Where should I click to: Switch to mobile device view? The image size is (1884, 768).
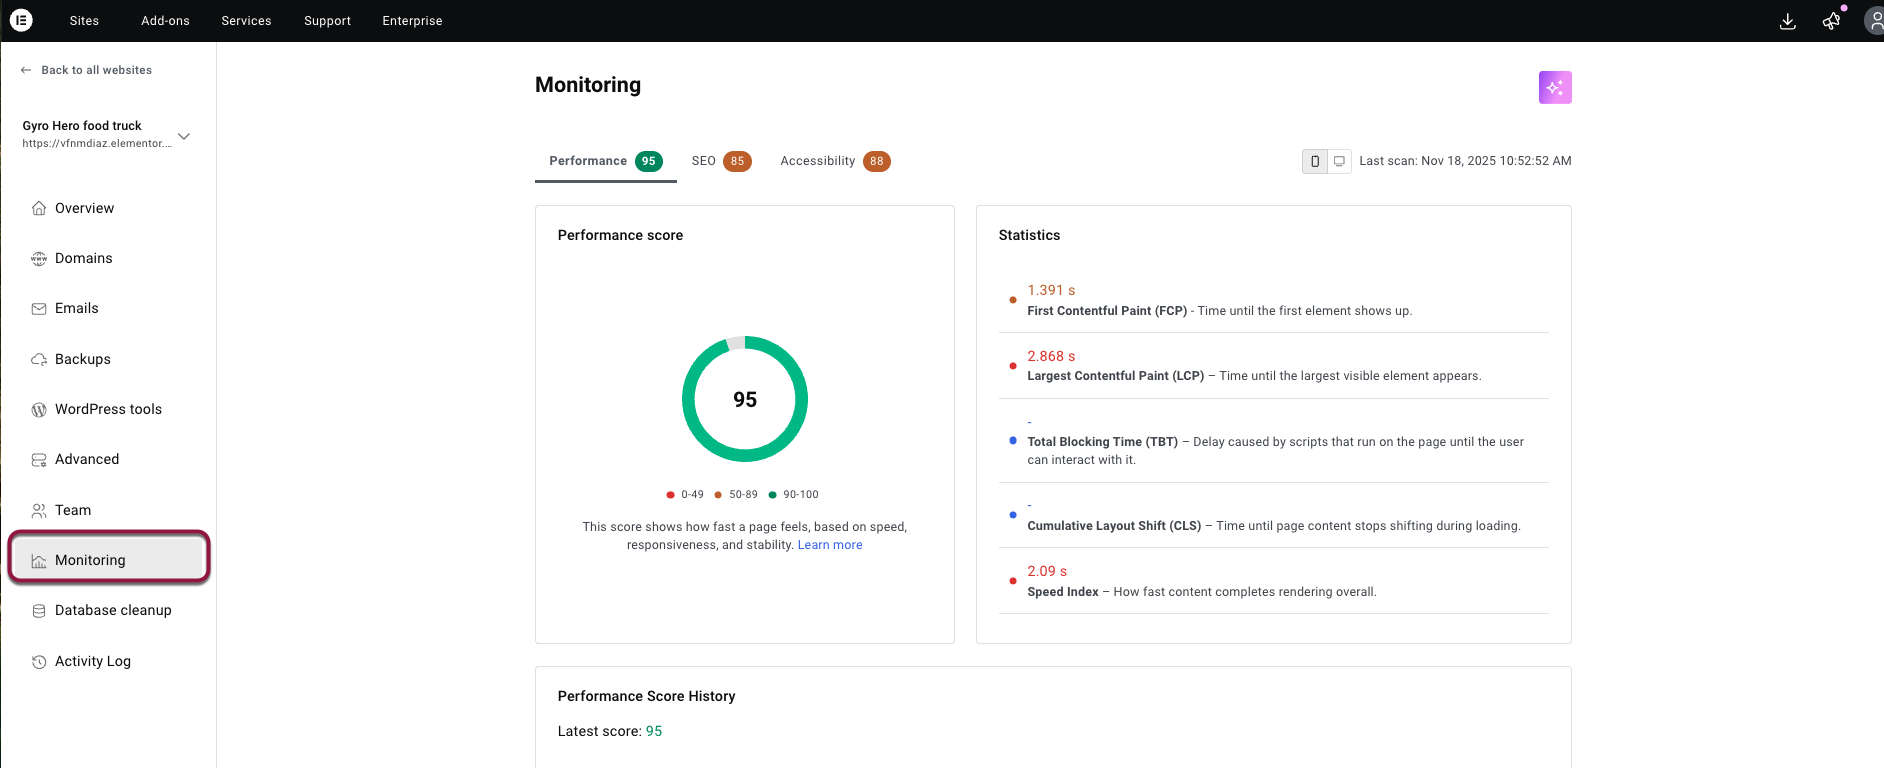[1314, 161]
